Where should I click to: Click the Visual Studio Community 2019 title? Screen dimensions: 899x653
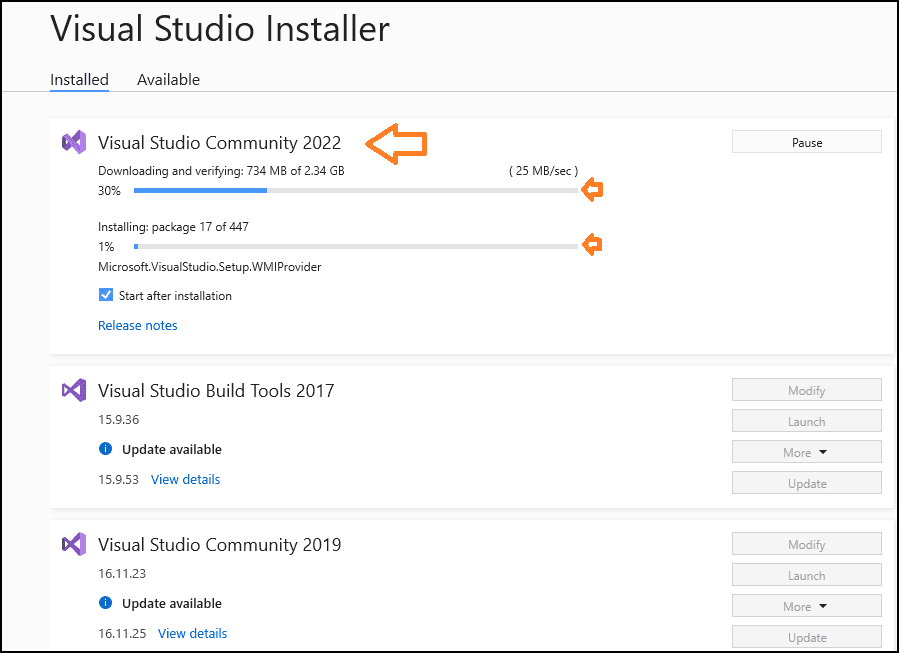coord(220,544)
